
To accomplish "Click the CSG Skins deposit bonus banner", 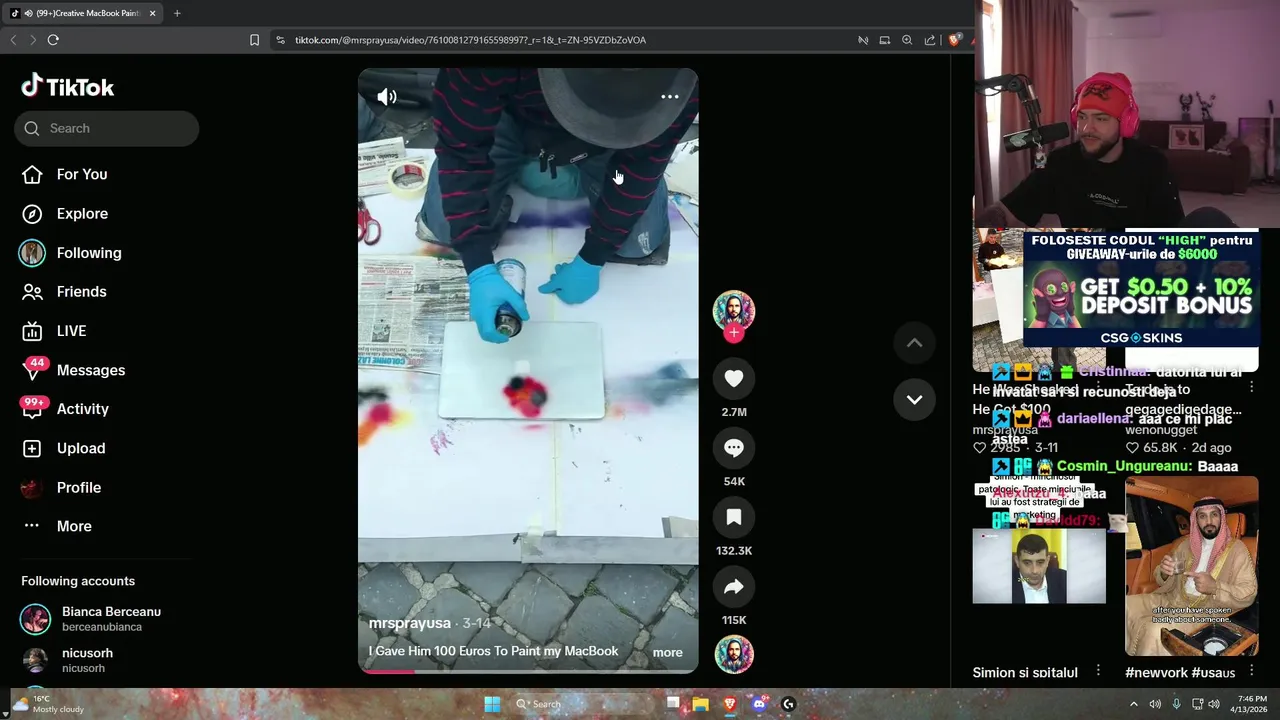I will [x=1141, y=289].
